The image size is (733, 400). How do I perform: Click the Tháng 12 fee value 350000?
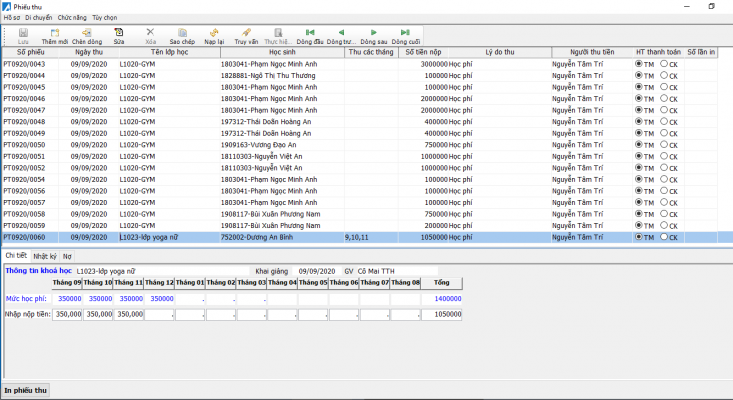tap(159, 299)
